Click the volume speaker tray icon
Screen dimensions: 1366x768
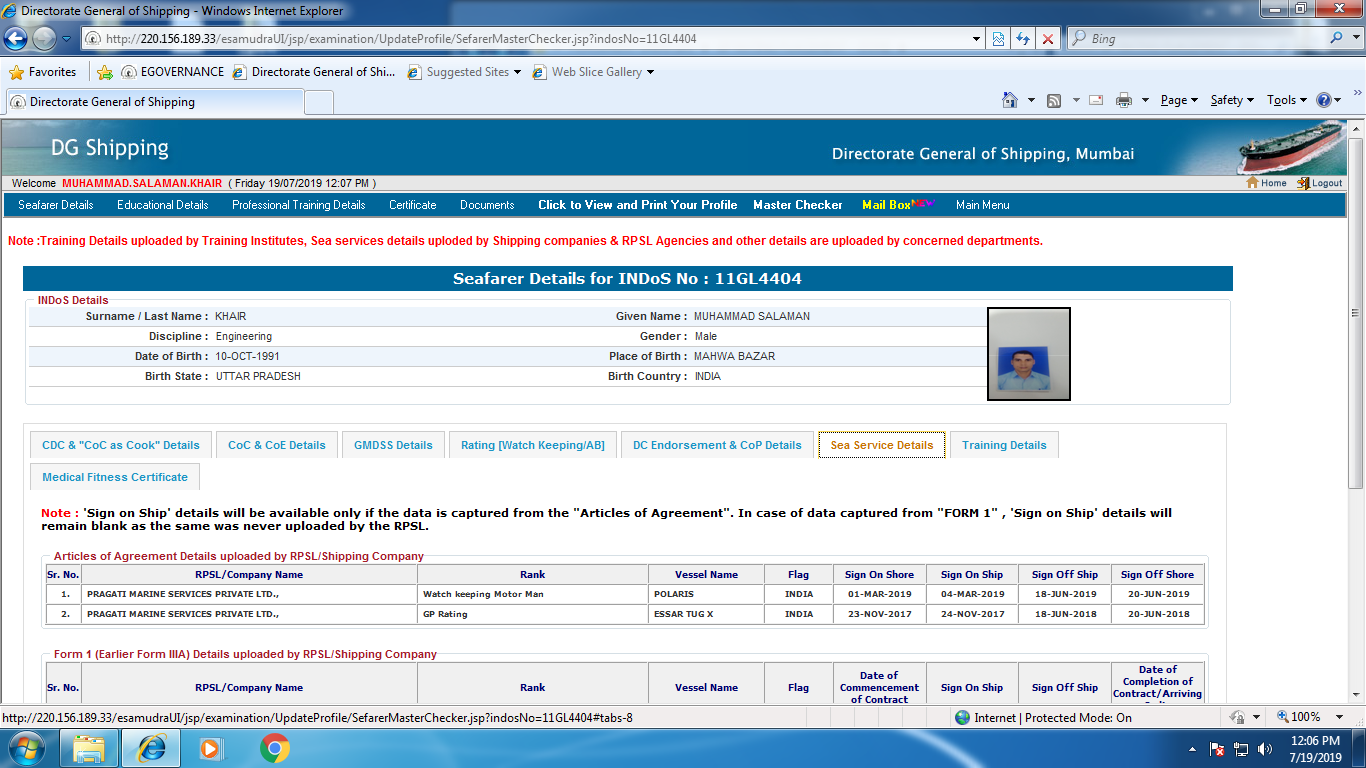[1265, 748]
